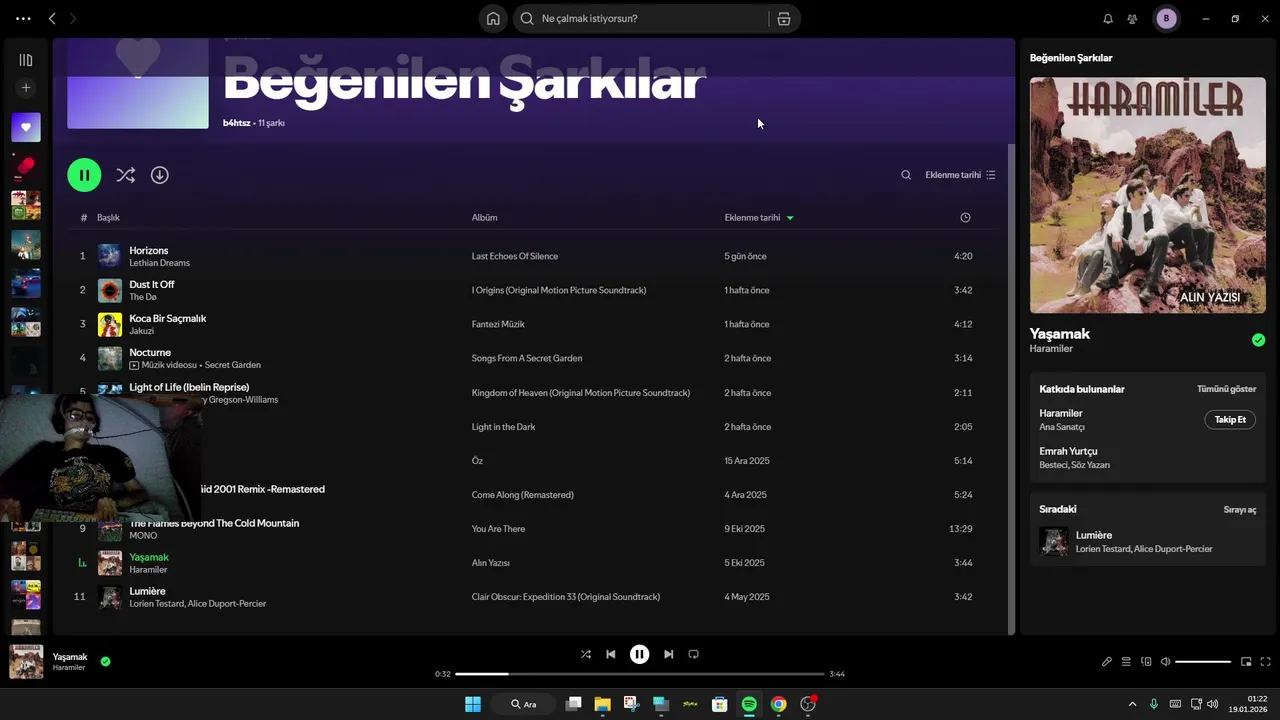The image size is (1280, 720).
Task: Download the Liked Songs playlist
Action: tap(159, 175)
